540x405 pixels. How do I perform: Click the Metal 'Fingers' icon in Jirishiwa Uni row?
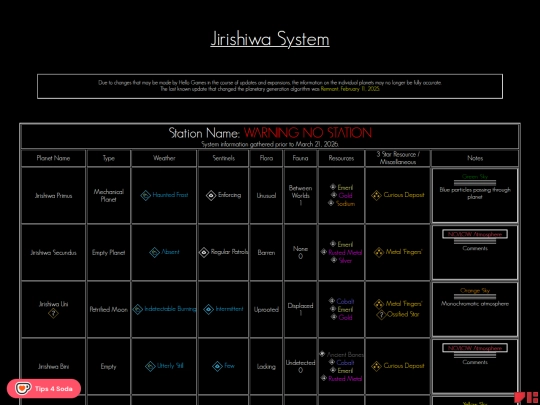[379, 304]
